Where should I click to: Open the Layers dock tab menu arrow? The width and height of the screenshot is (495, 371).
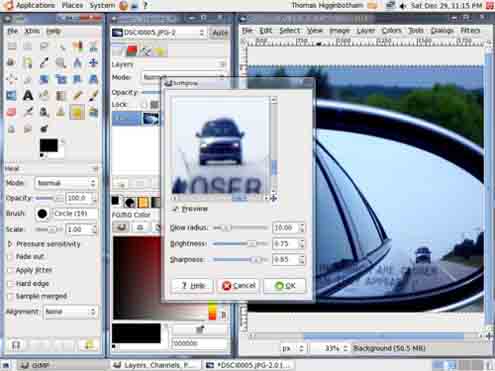[222, 64]
